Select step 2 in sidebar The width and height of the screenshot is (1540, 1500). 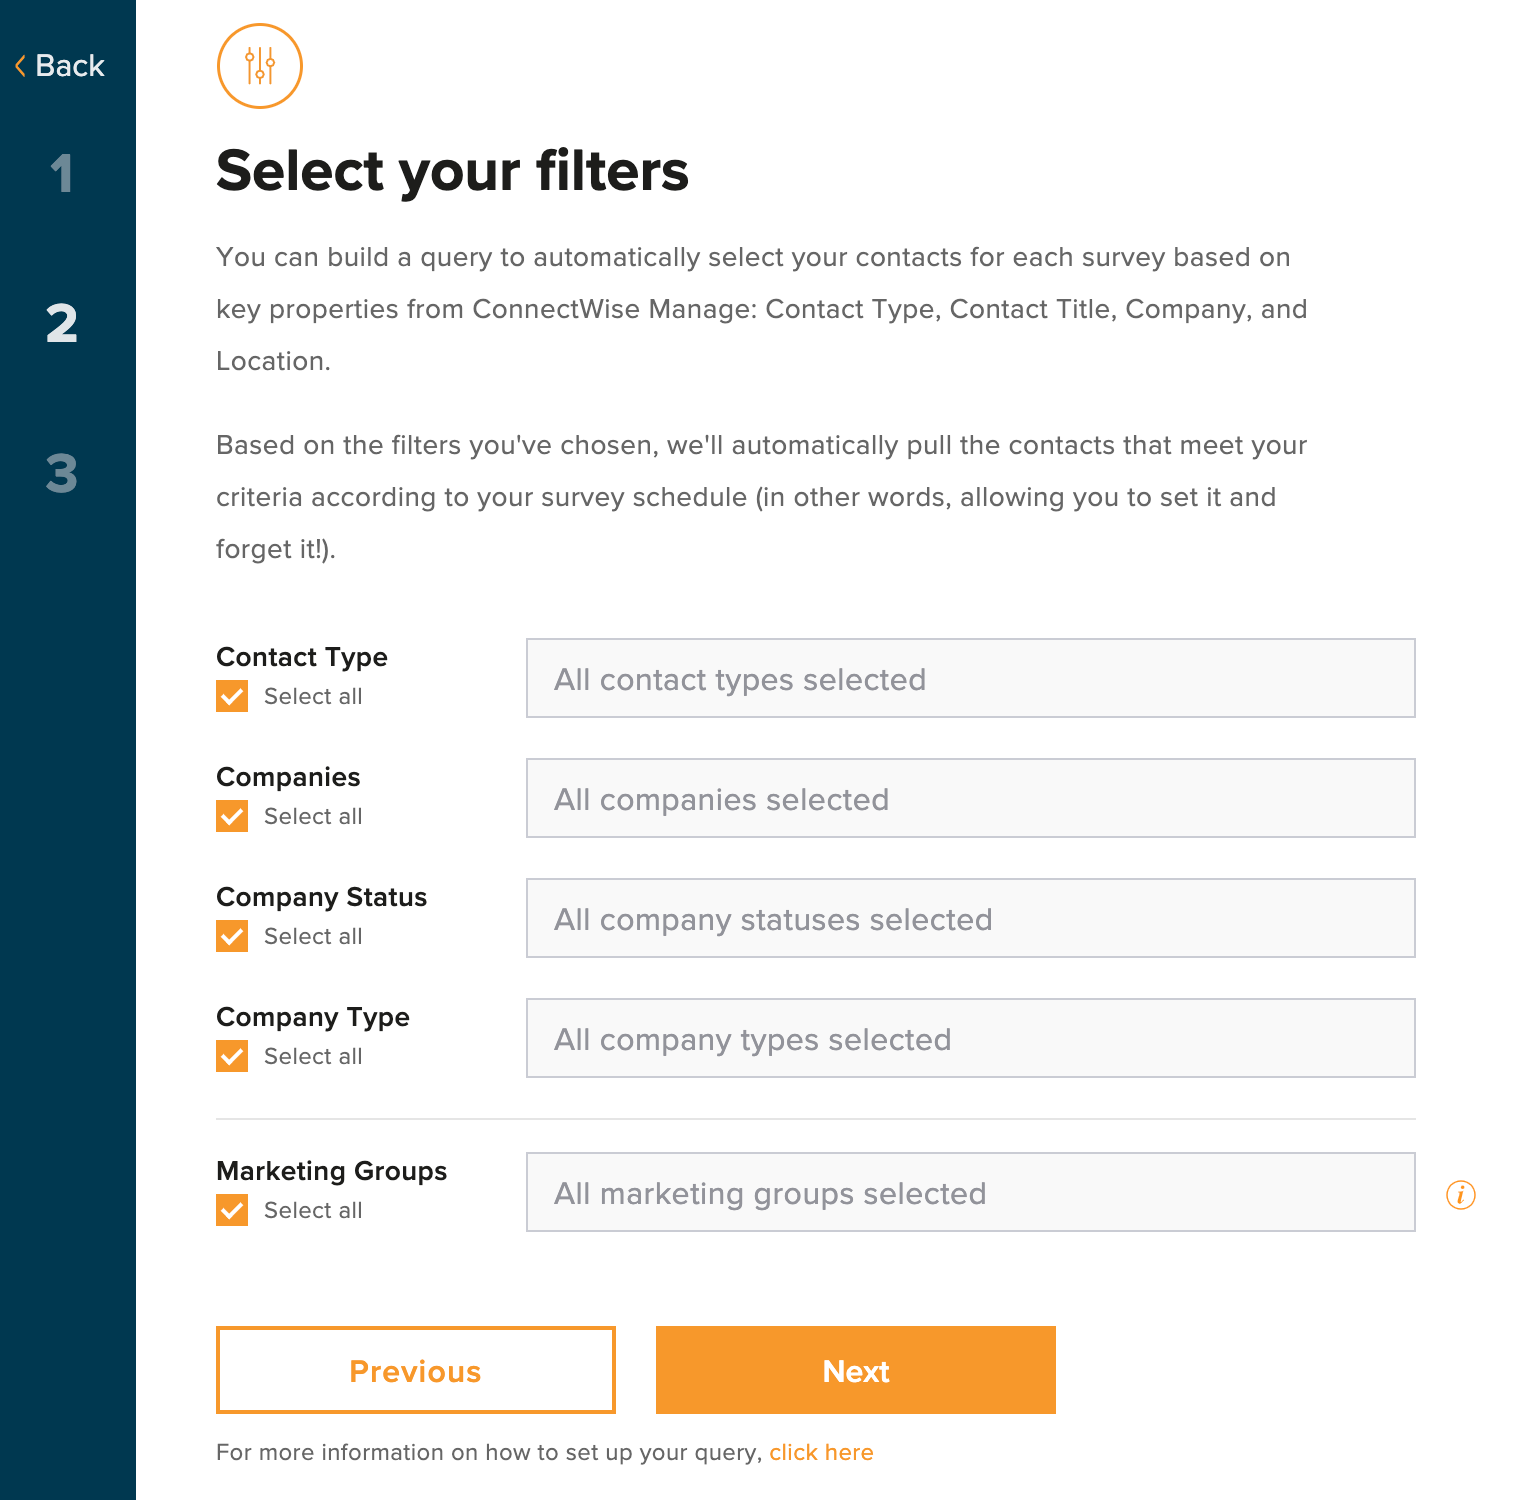[62, 324]
